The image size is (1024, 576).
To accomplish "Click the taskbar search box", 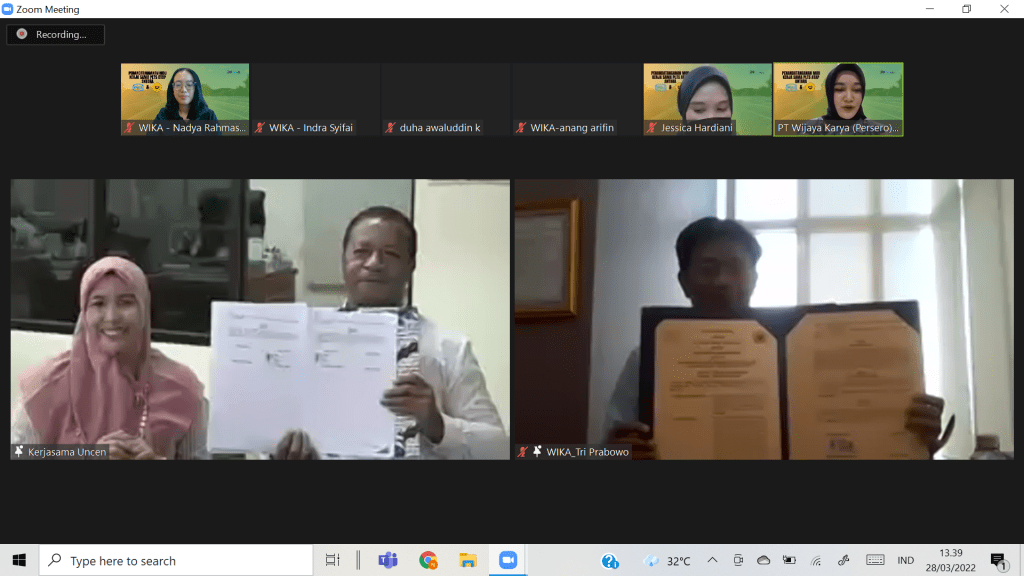I will coord(176,560).
